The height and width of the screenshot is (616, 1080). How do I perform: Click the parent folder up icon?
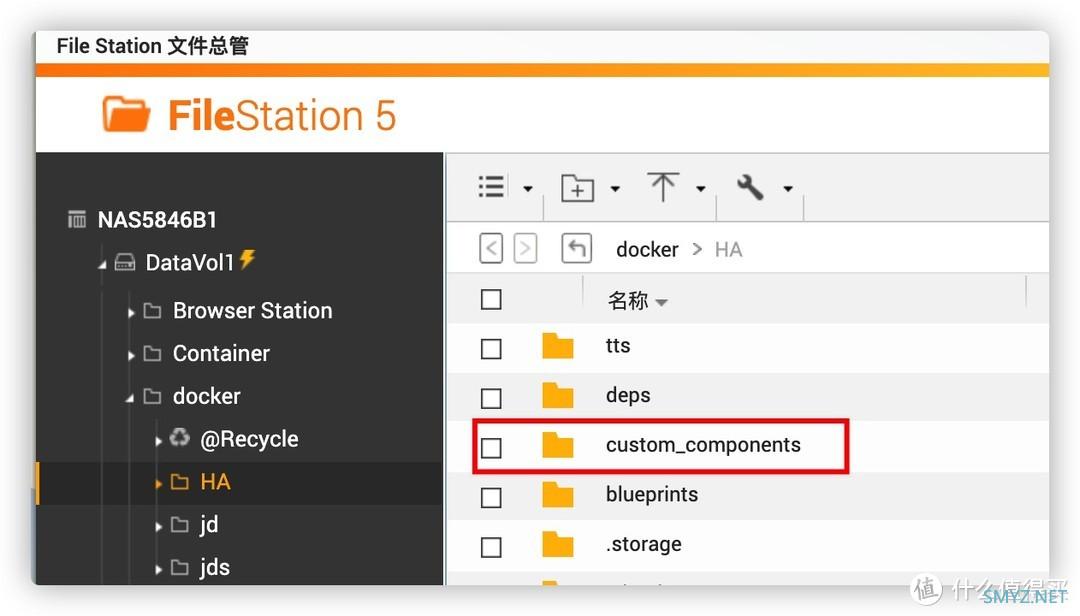577,249
